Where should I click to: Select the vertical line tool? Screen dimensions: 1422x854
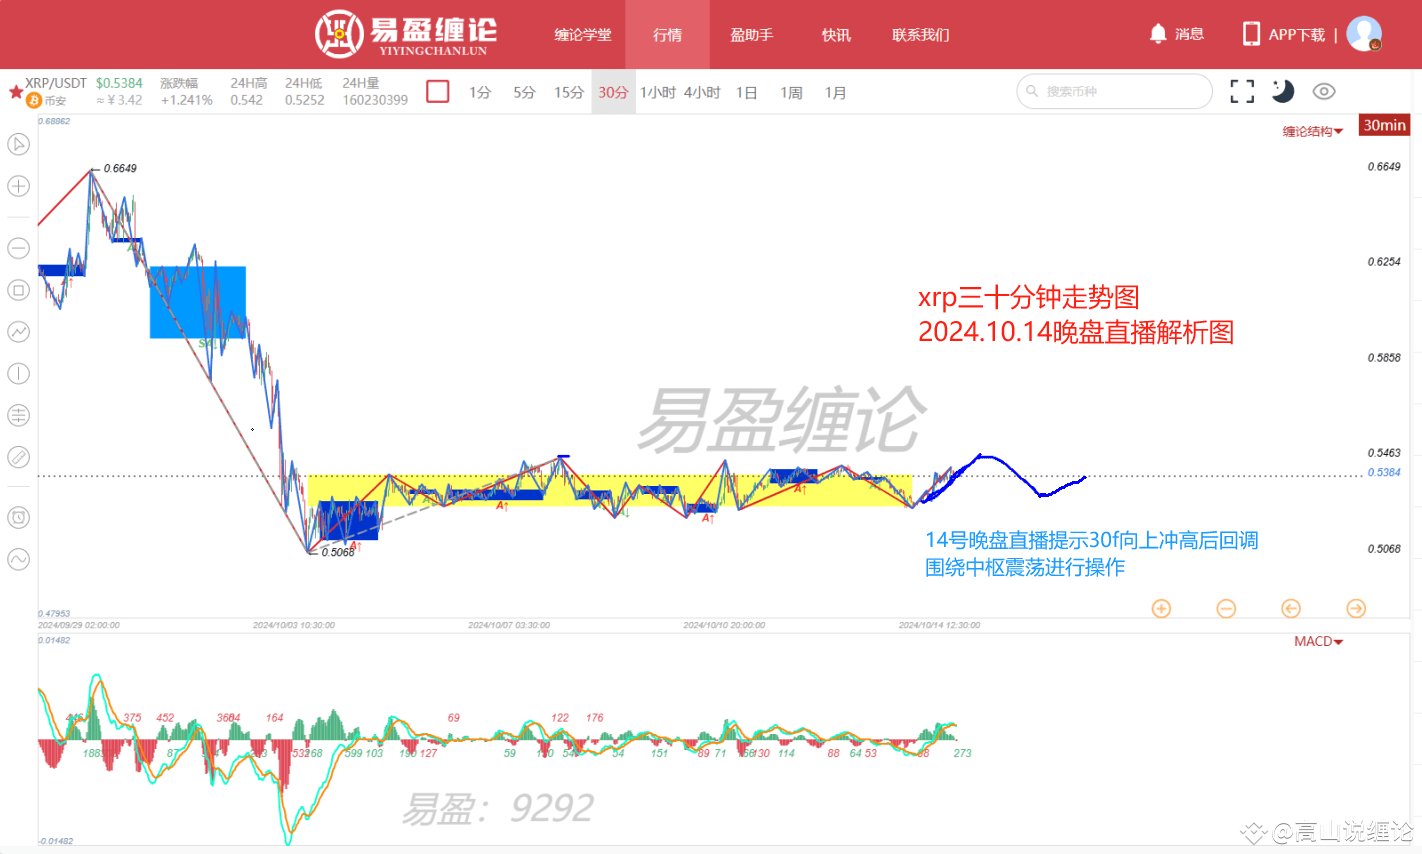tap(18, 373)
